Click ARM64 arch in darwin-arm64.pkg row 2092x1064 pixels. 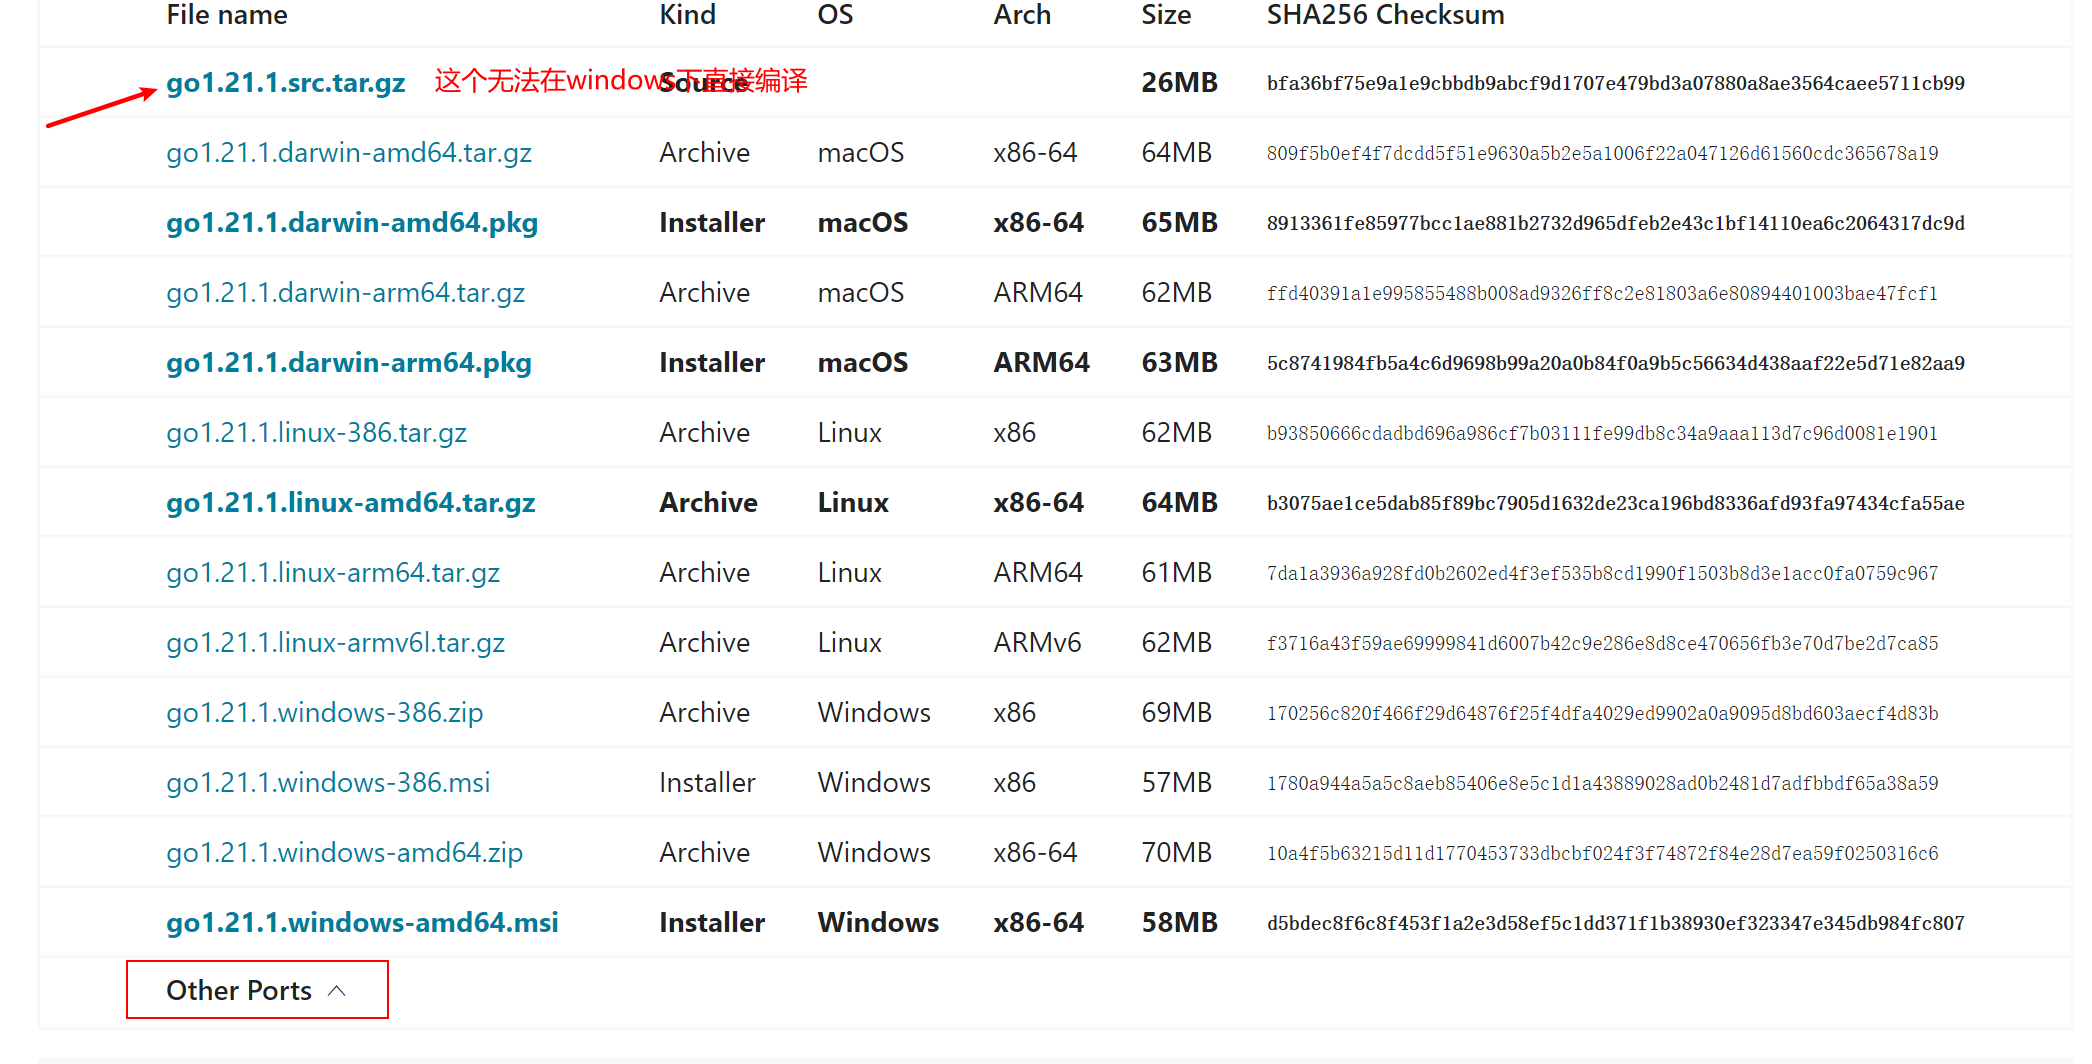[x=1041, y=363]
